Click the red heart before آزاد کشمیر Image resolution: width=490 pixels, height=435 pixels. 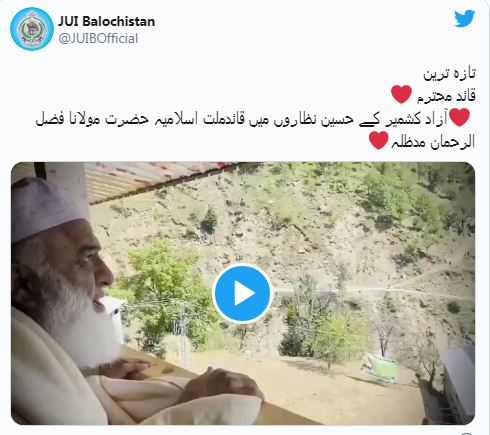[x=459, y=117]
